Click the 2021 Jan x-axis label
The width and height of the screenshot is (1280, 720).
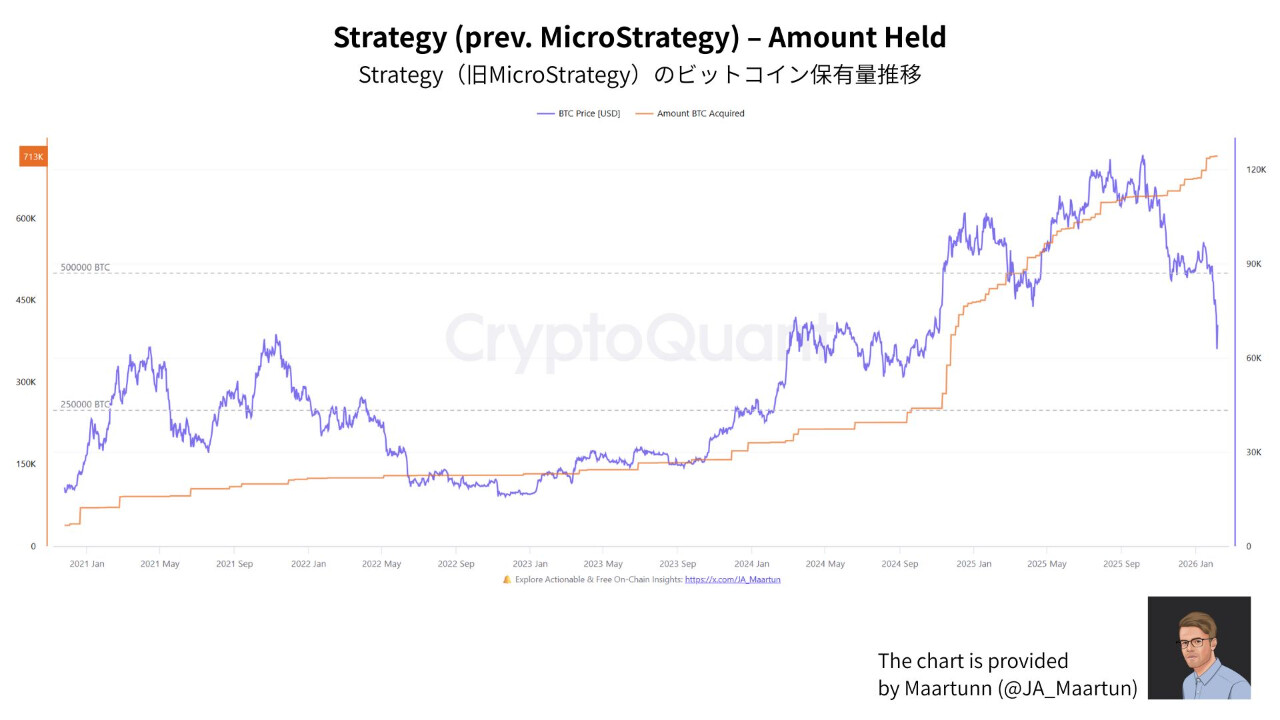pyautogui.click(x=86, y=564)
